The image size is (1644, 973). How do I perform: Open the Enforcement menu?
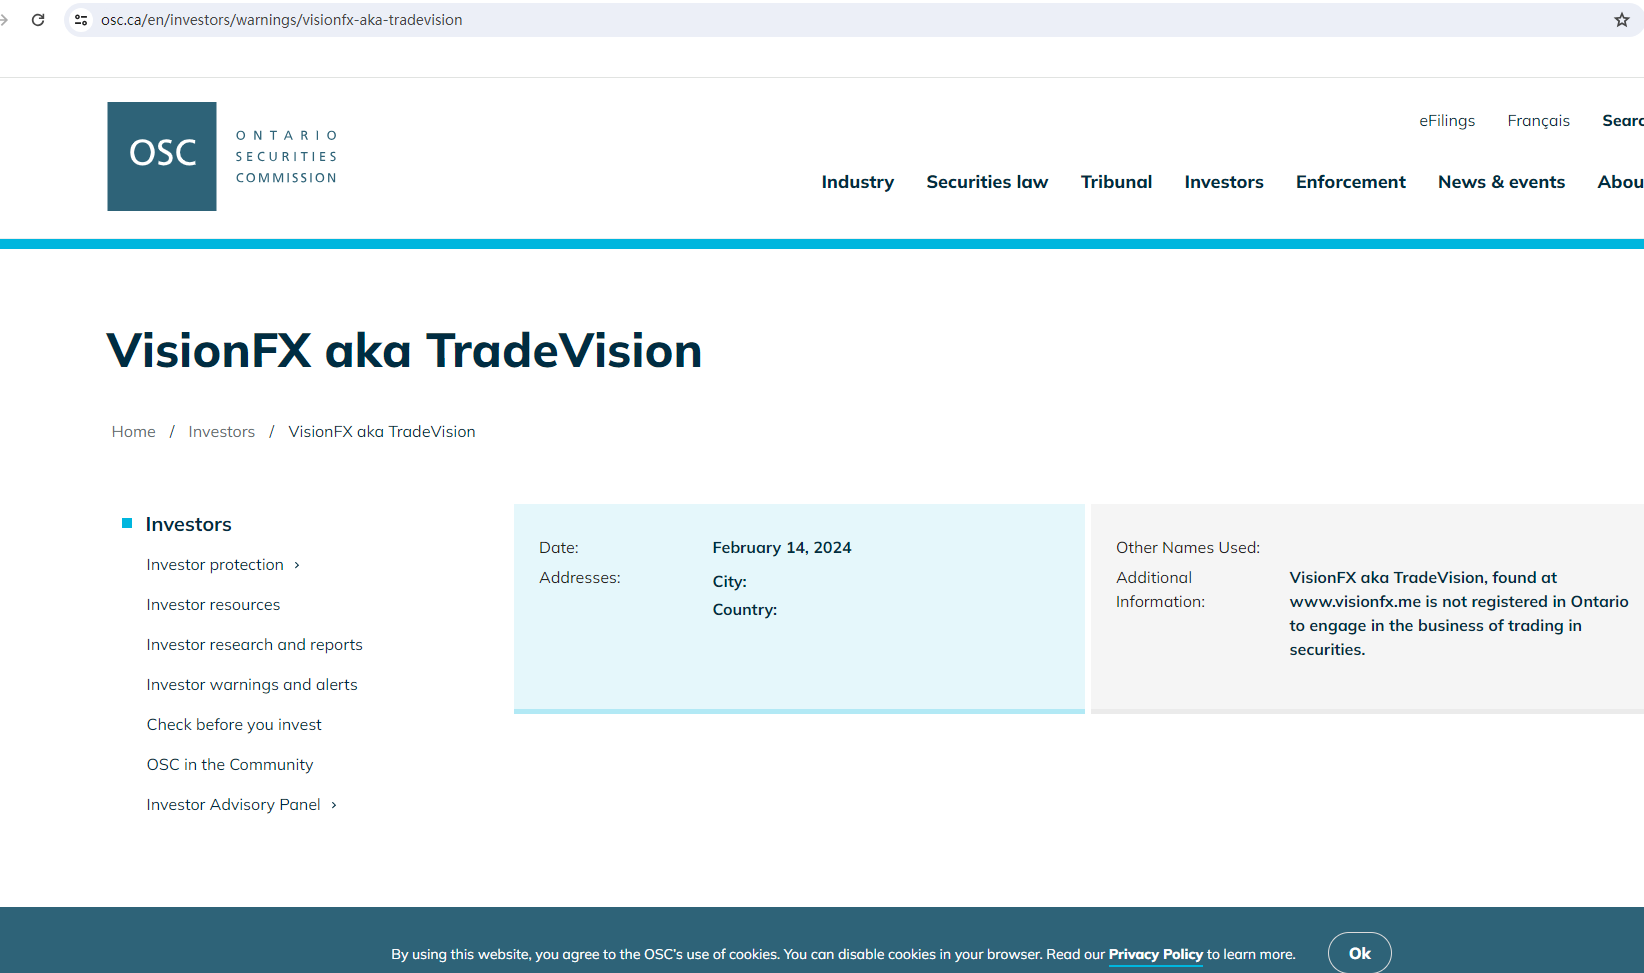[1350, 182]
